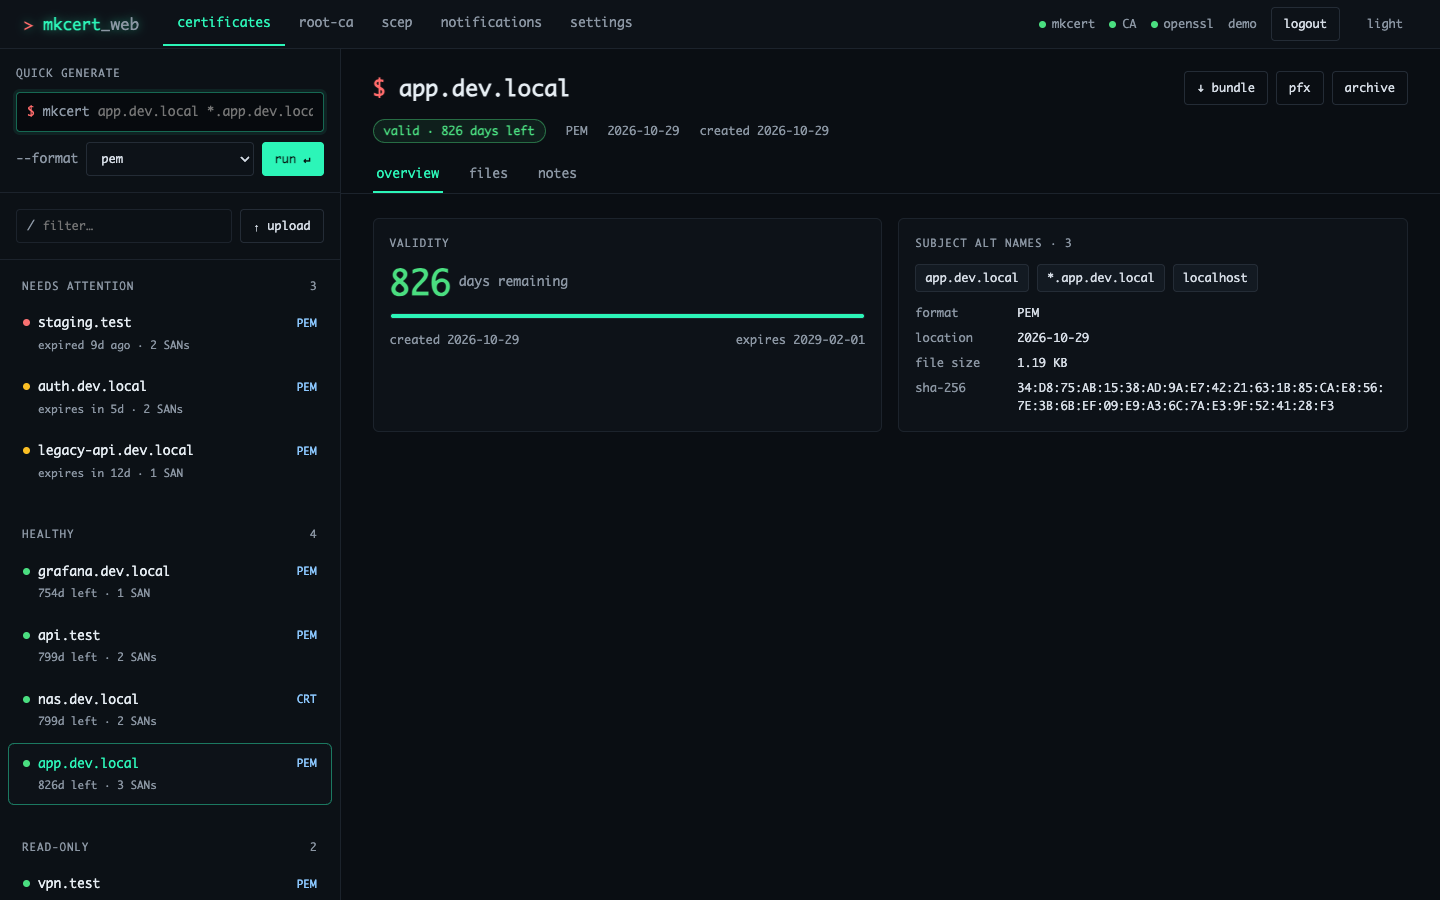Image resolution: width=1440 pixels, height=900 pixels.
Task: Click the sha-256 fingerprint value
Action: click(x=1200, y=397)
